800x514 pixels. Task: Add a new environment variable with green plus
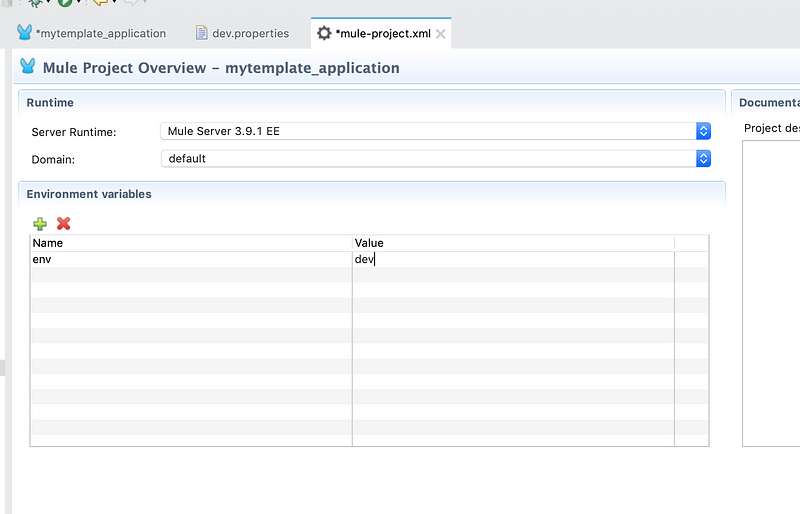(x=40, y=224)
